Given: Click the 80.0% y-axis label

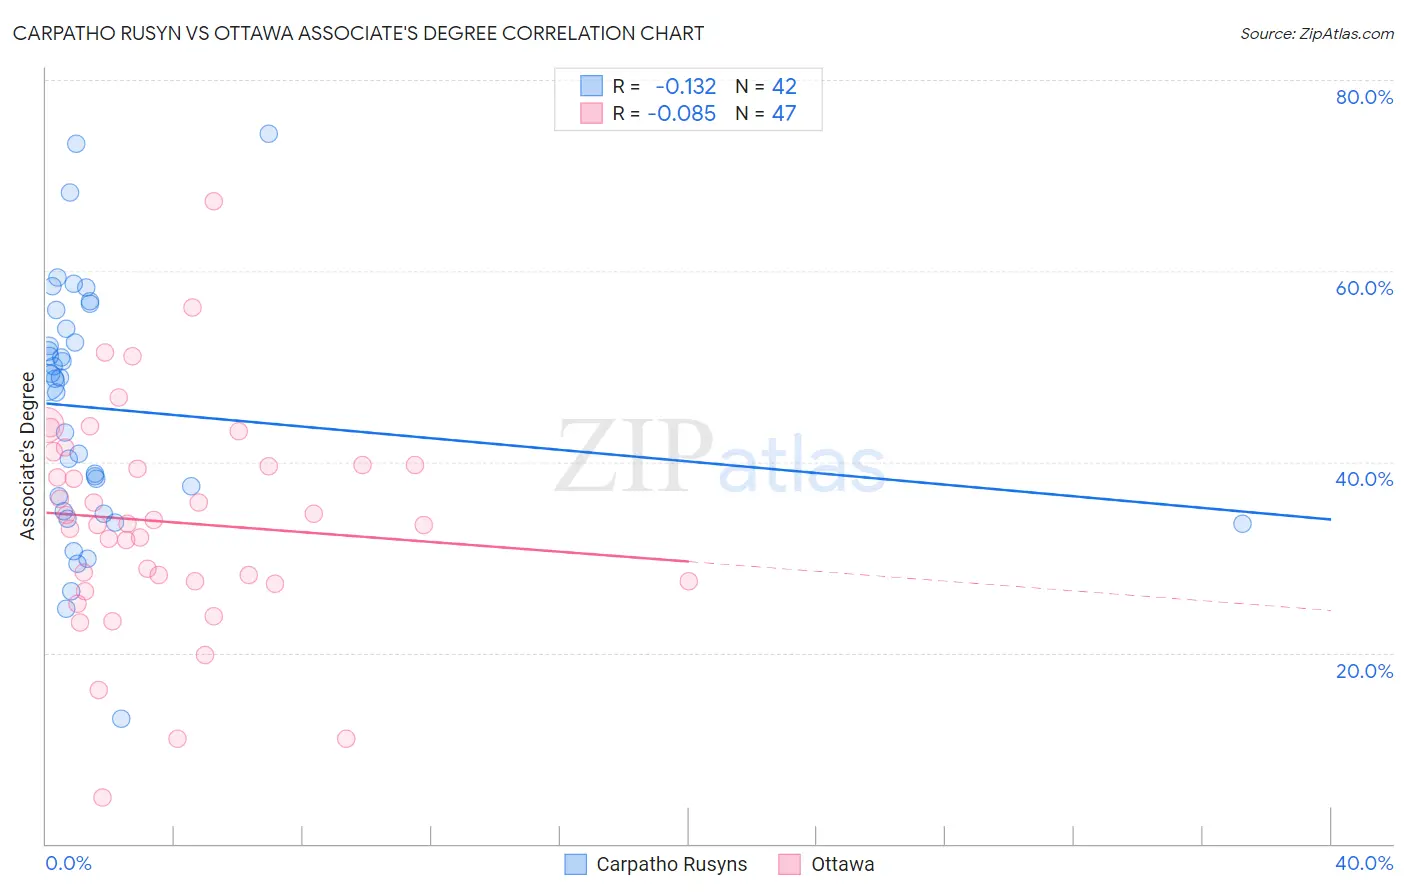Looking at the screenshot, I should (1364, 97).
